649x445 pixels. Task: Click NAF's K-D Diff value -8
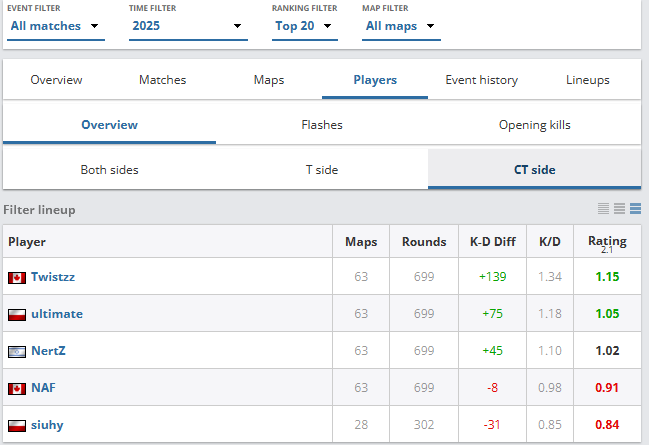(x=493, y=388)
